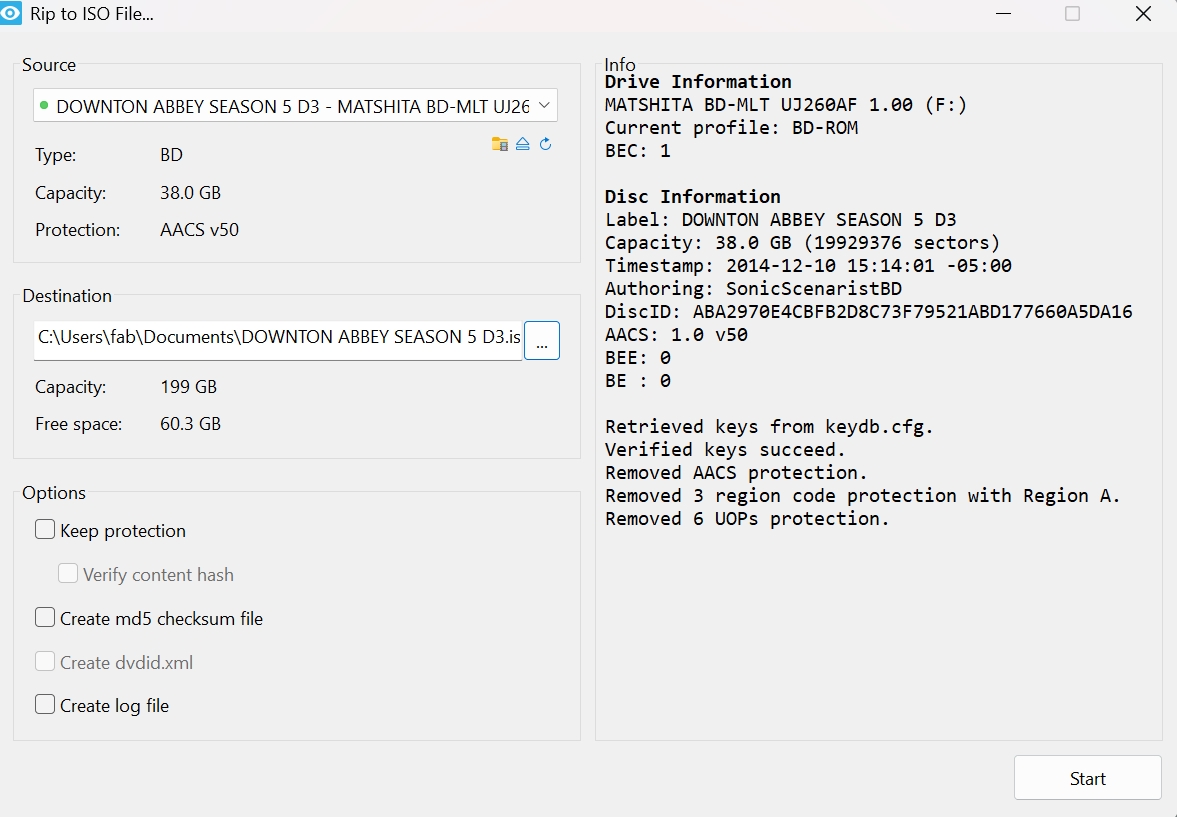Close the Rip to ISO File dialog
This screenshot has height=817, width=1177.
(x=1143, y=14)
